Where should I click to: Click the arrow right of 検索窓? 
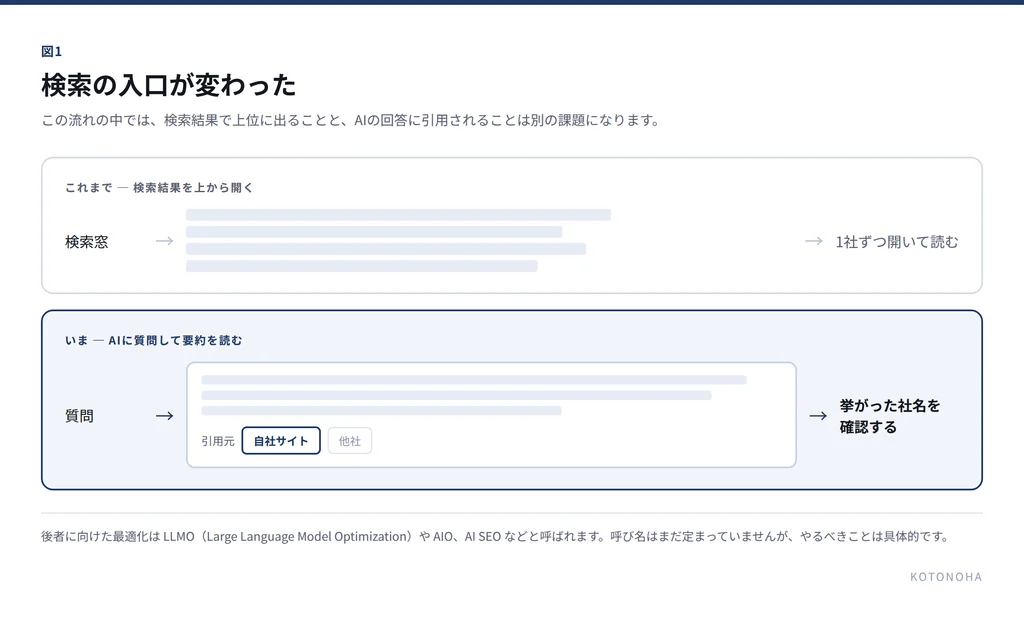(x=165, y=241)
